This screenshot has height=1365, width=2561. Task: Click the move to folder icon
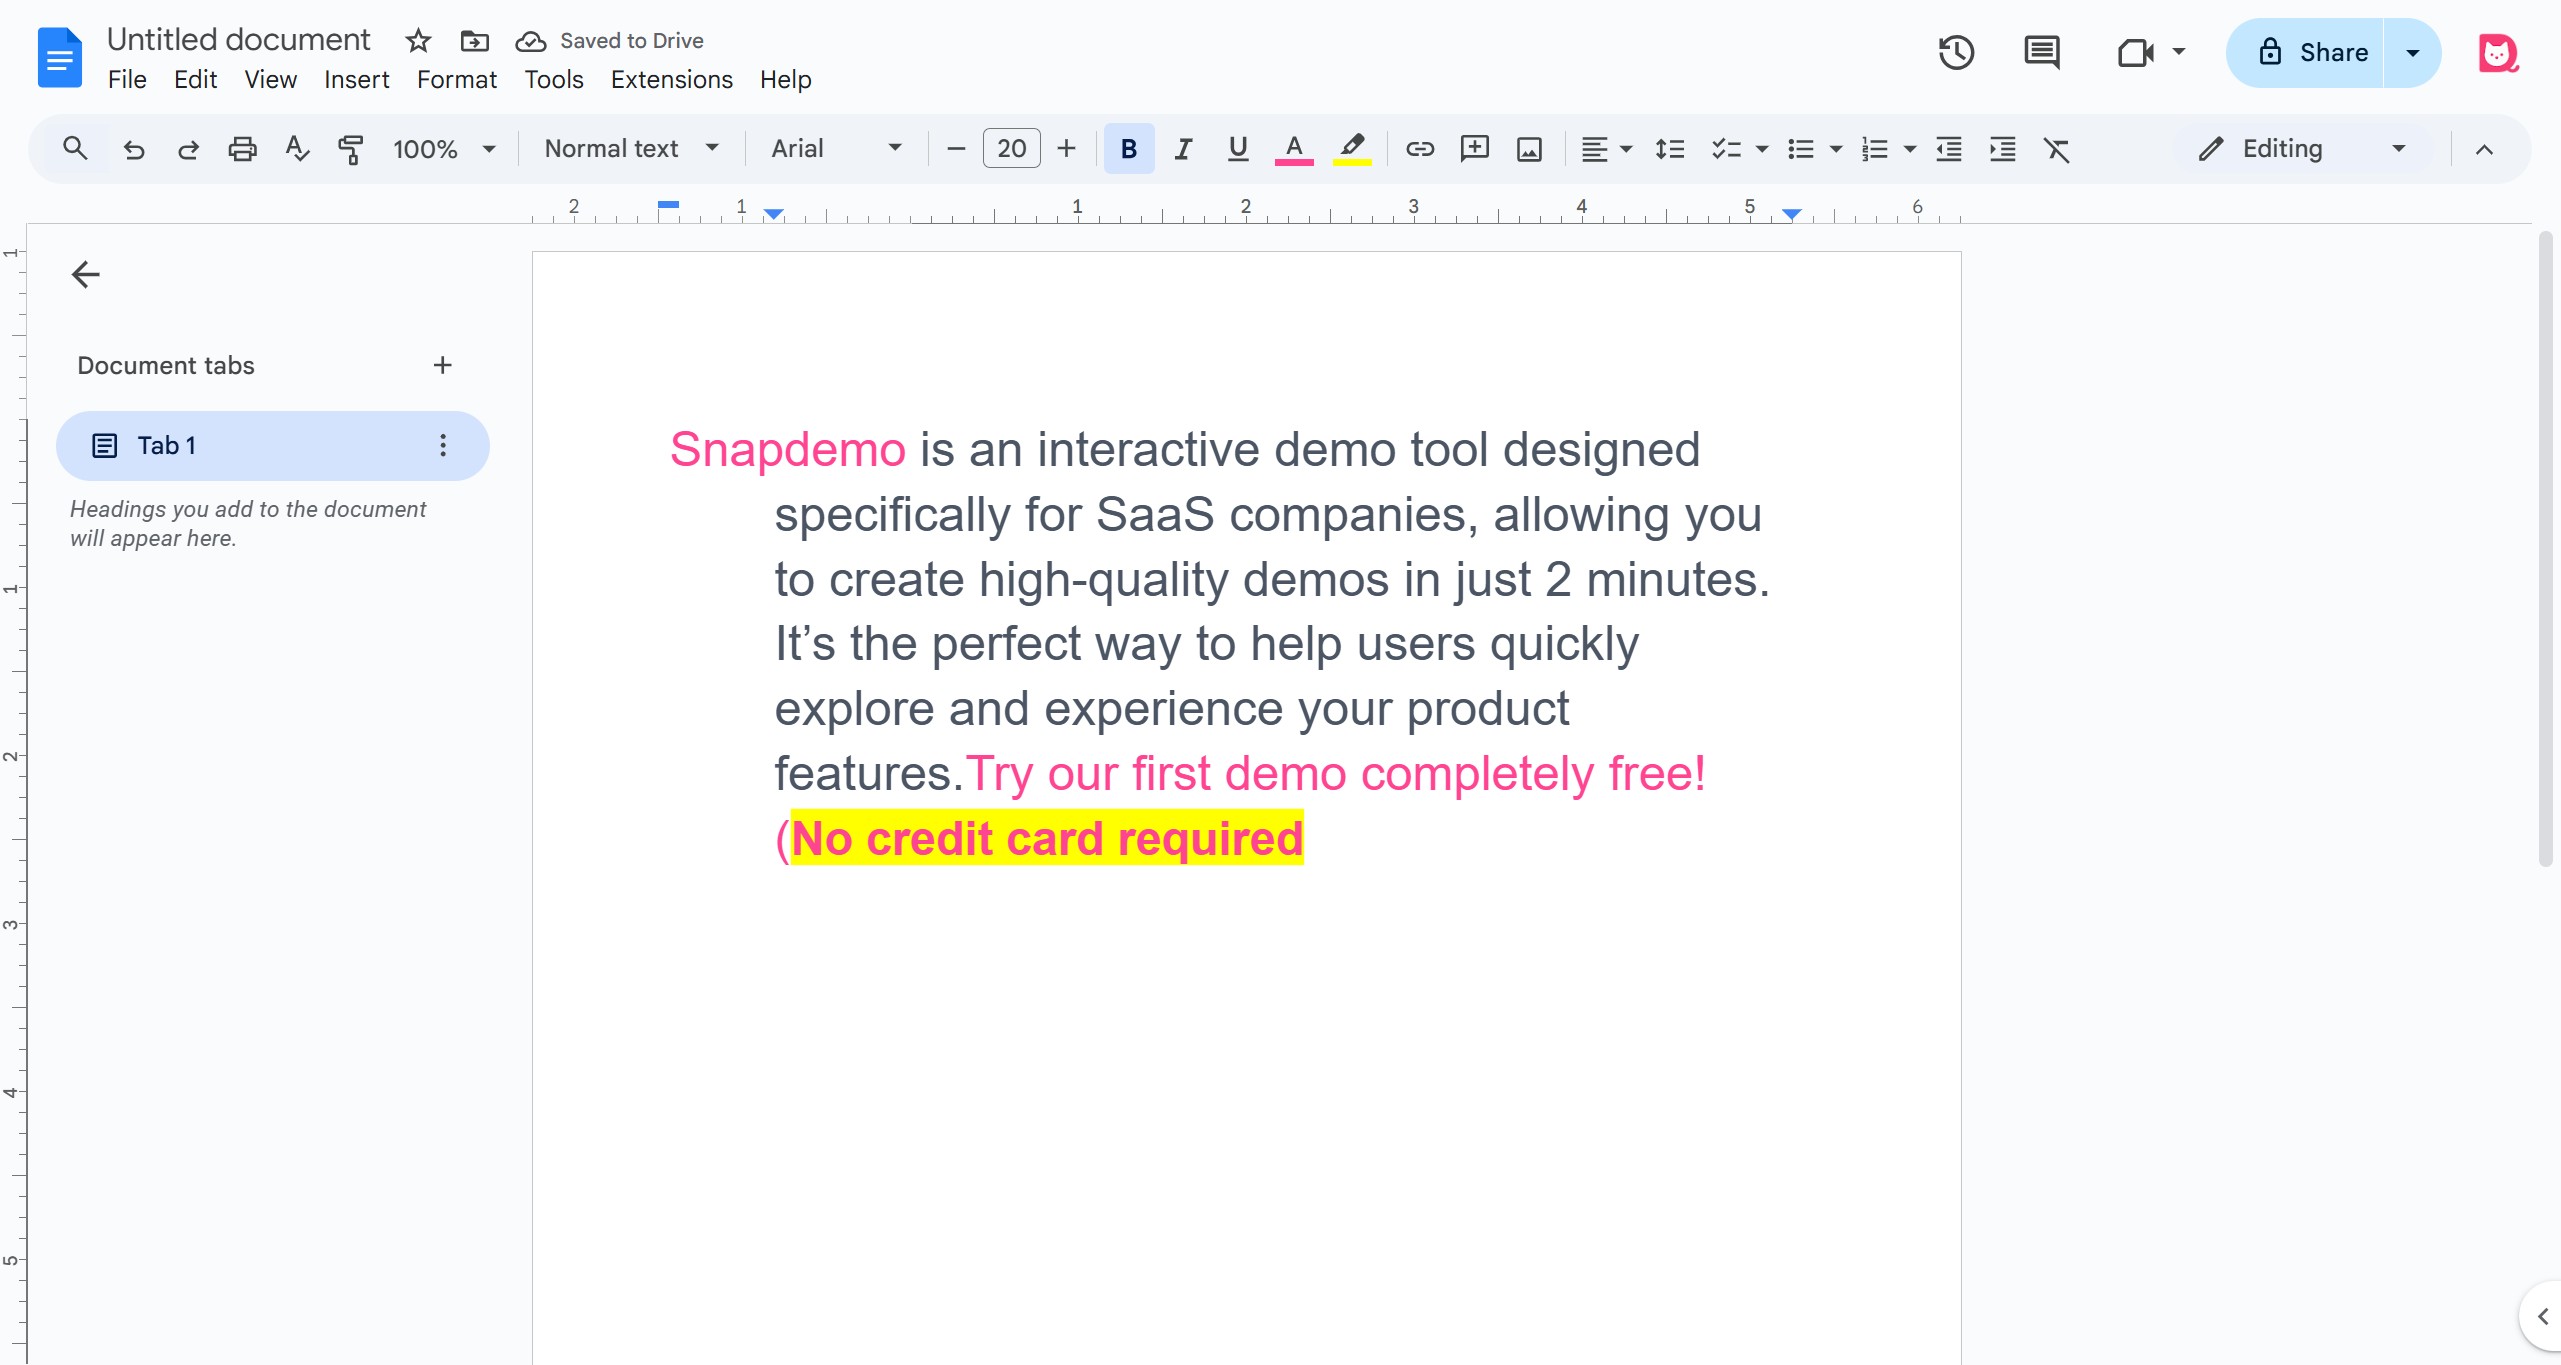pyautogui.click(x=474, y=41)
